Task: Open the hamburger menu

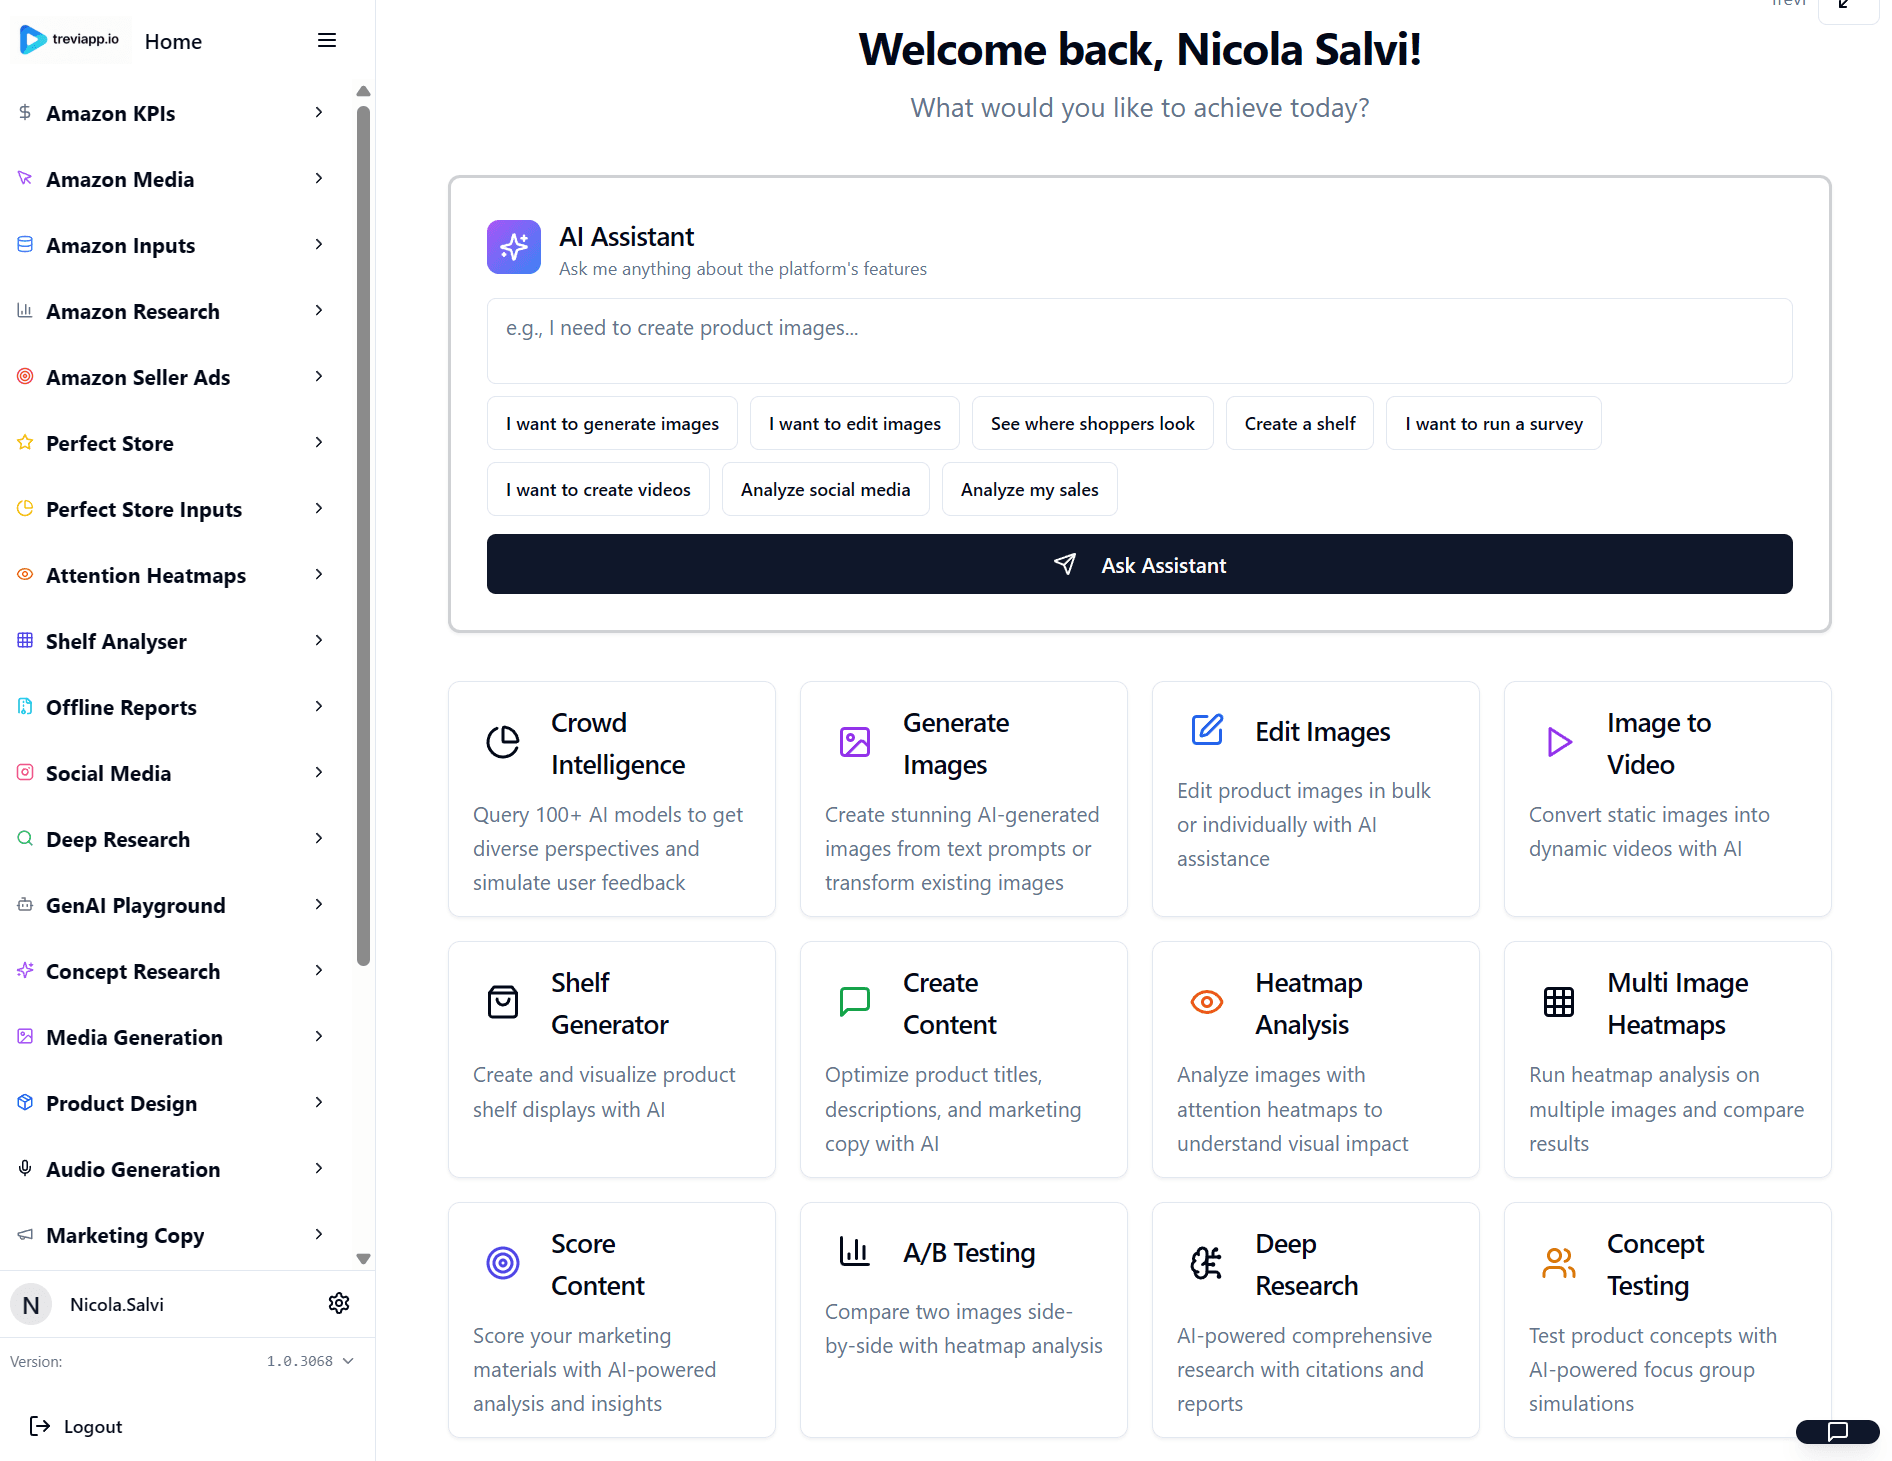Action: (x=326, y=40)
